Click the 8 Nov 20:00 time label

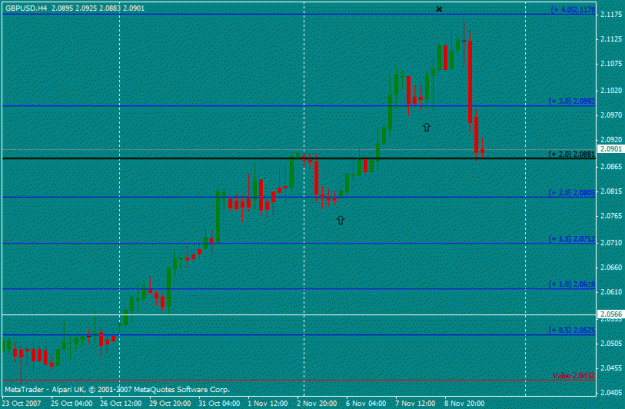pyautogui.click(x=464, y=403)
